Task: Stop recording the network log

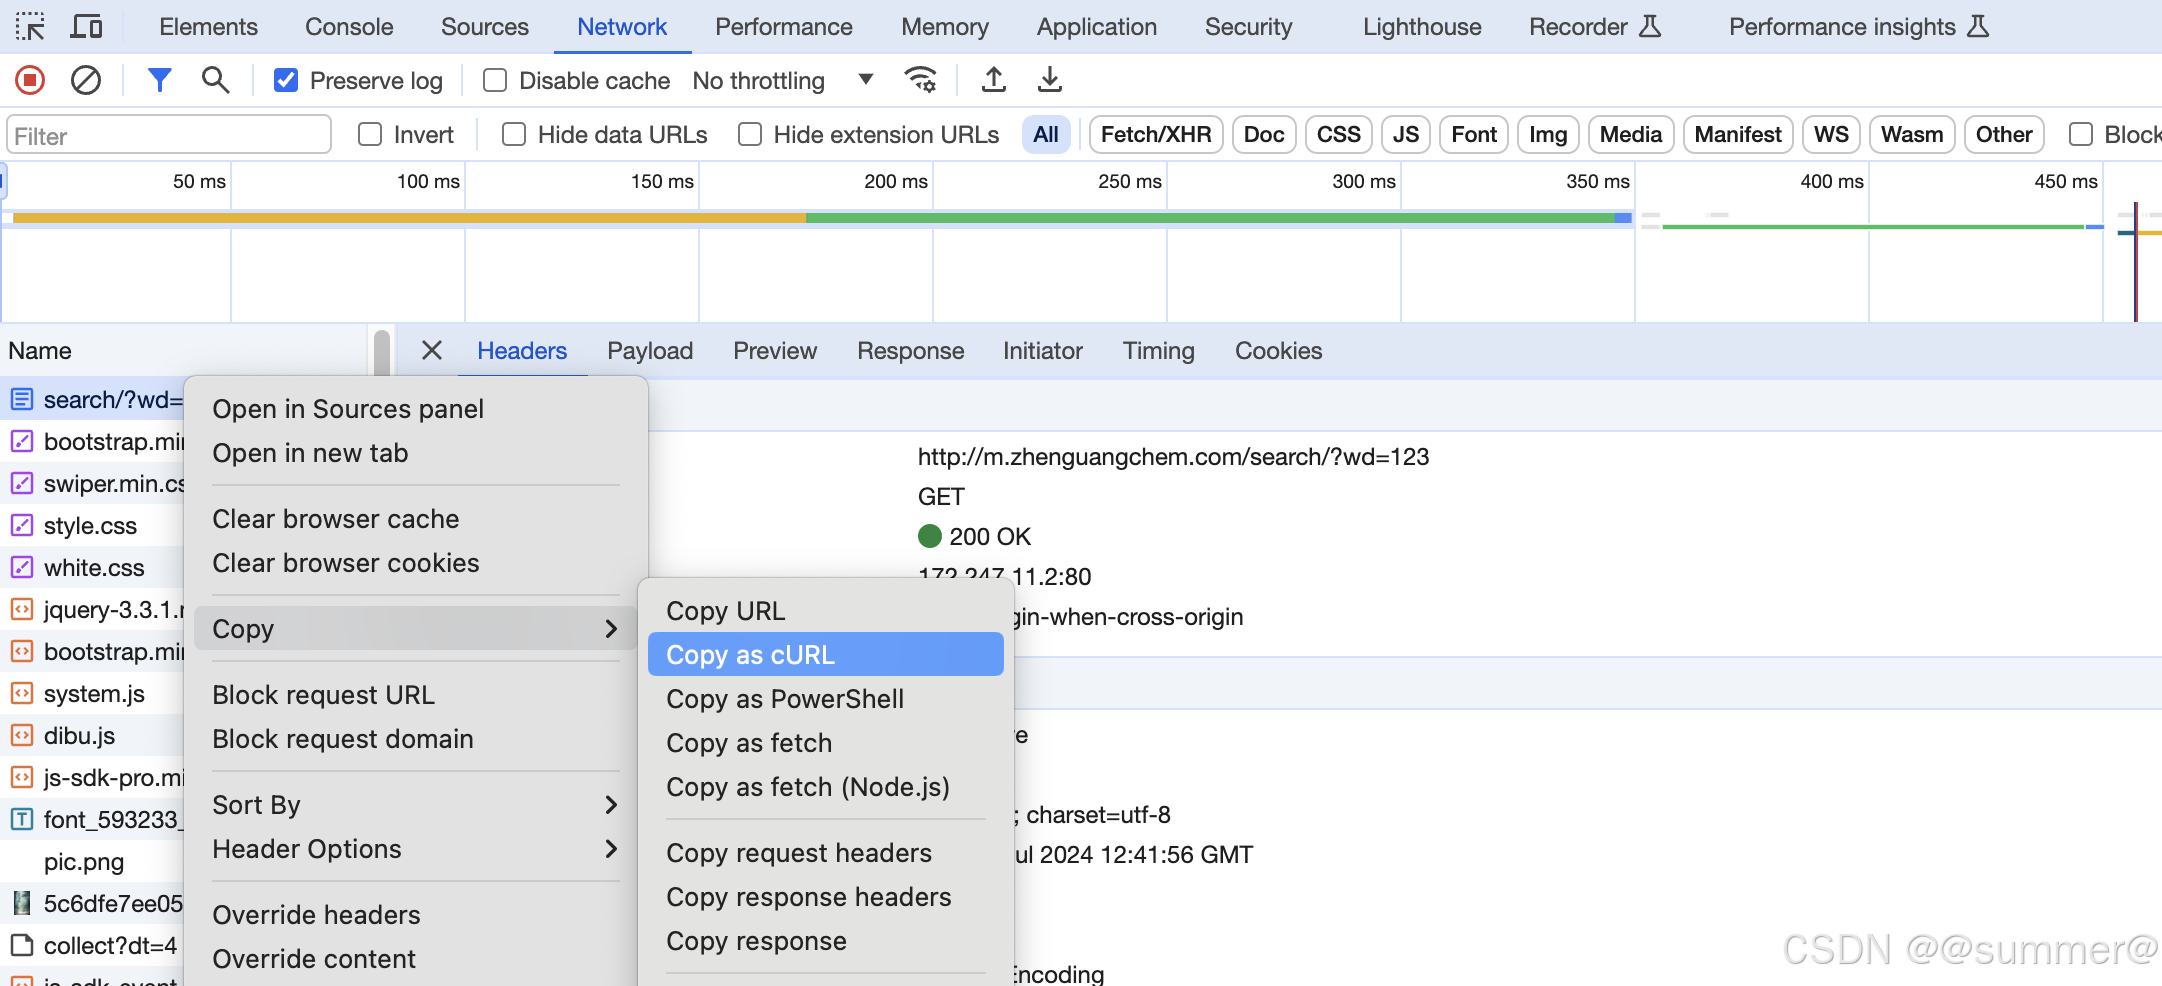Action: click(x=30, y=80)
